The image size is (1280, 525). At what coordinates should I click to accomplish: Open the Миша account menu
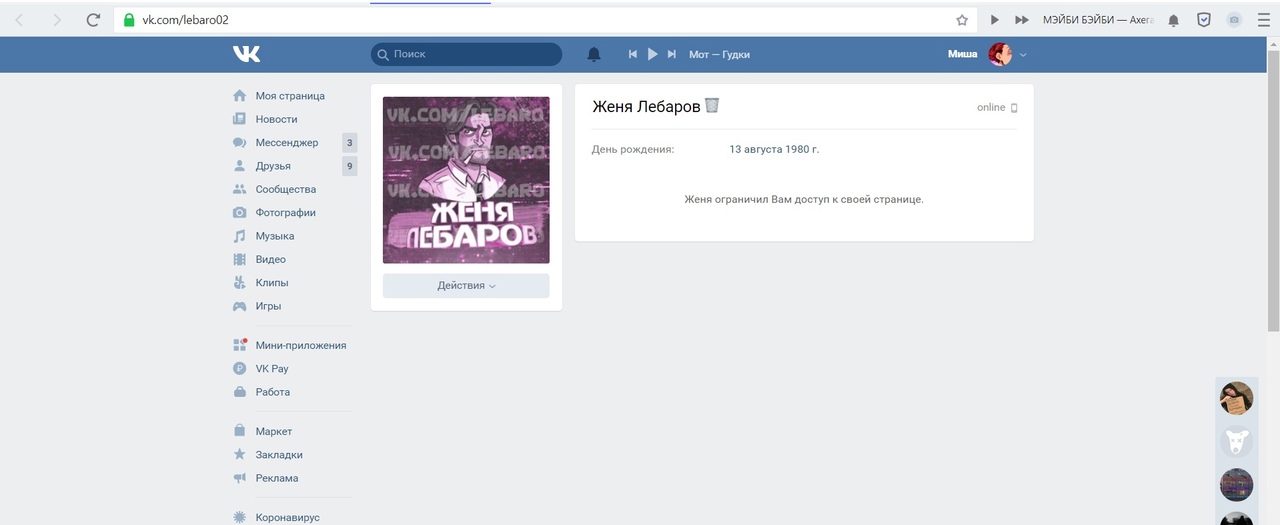(x=987, y=54)
